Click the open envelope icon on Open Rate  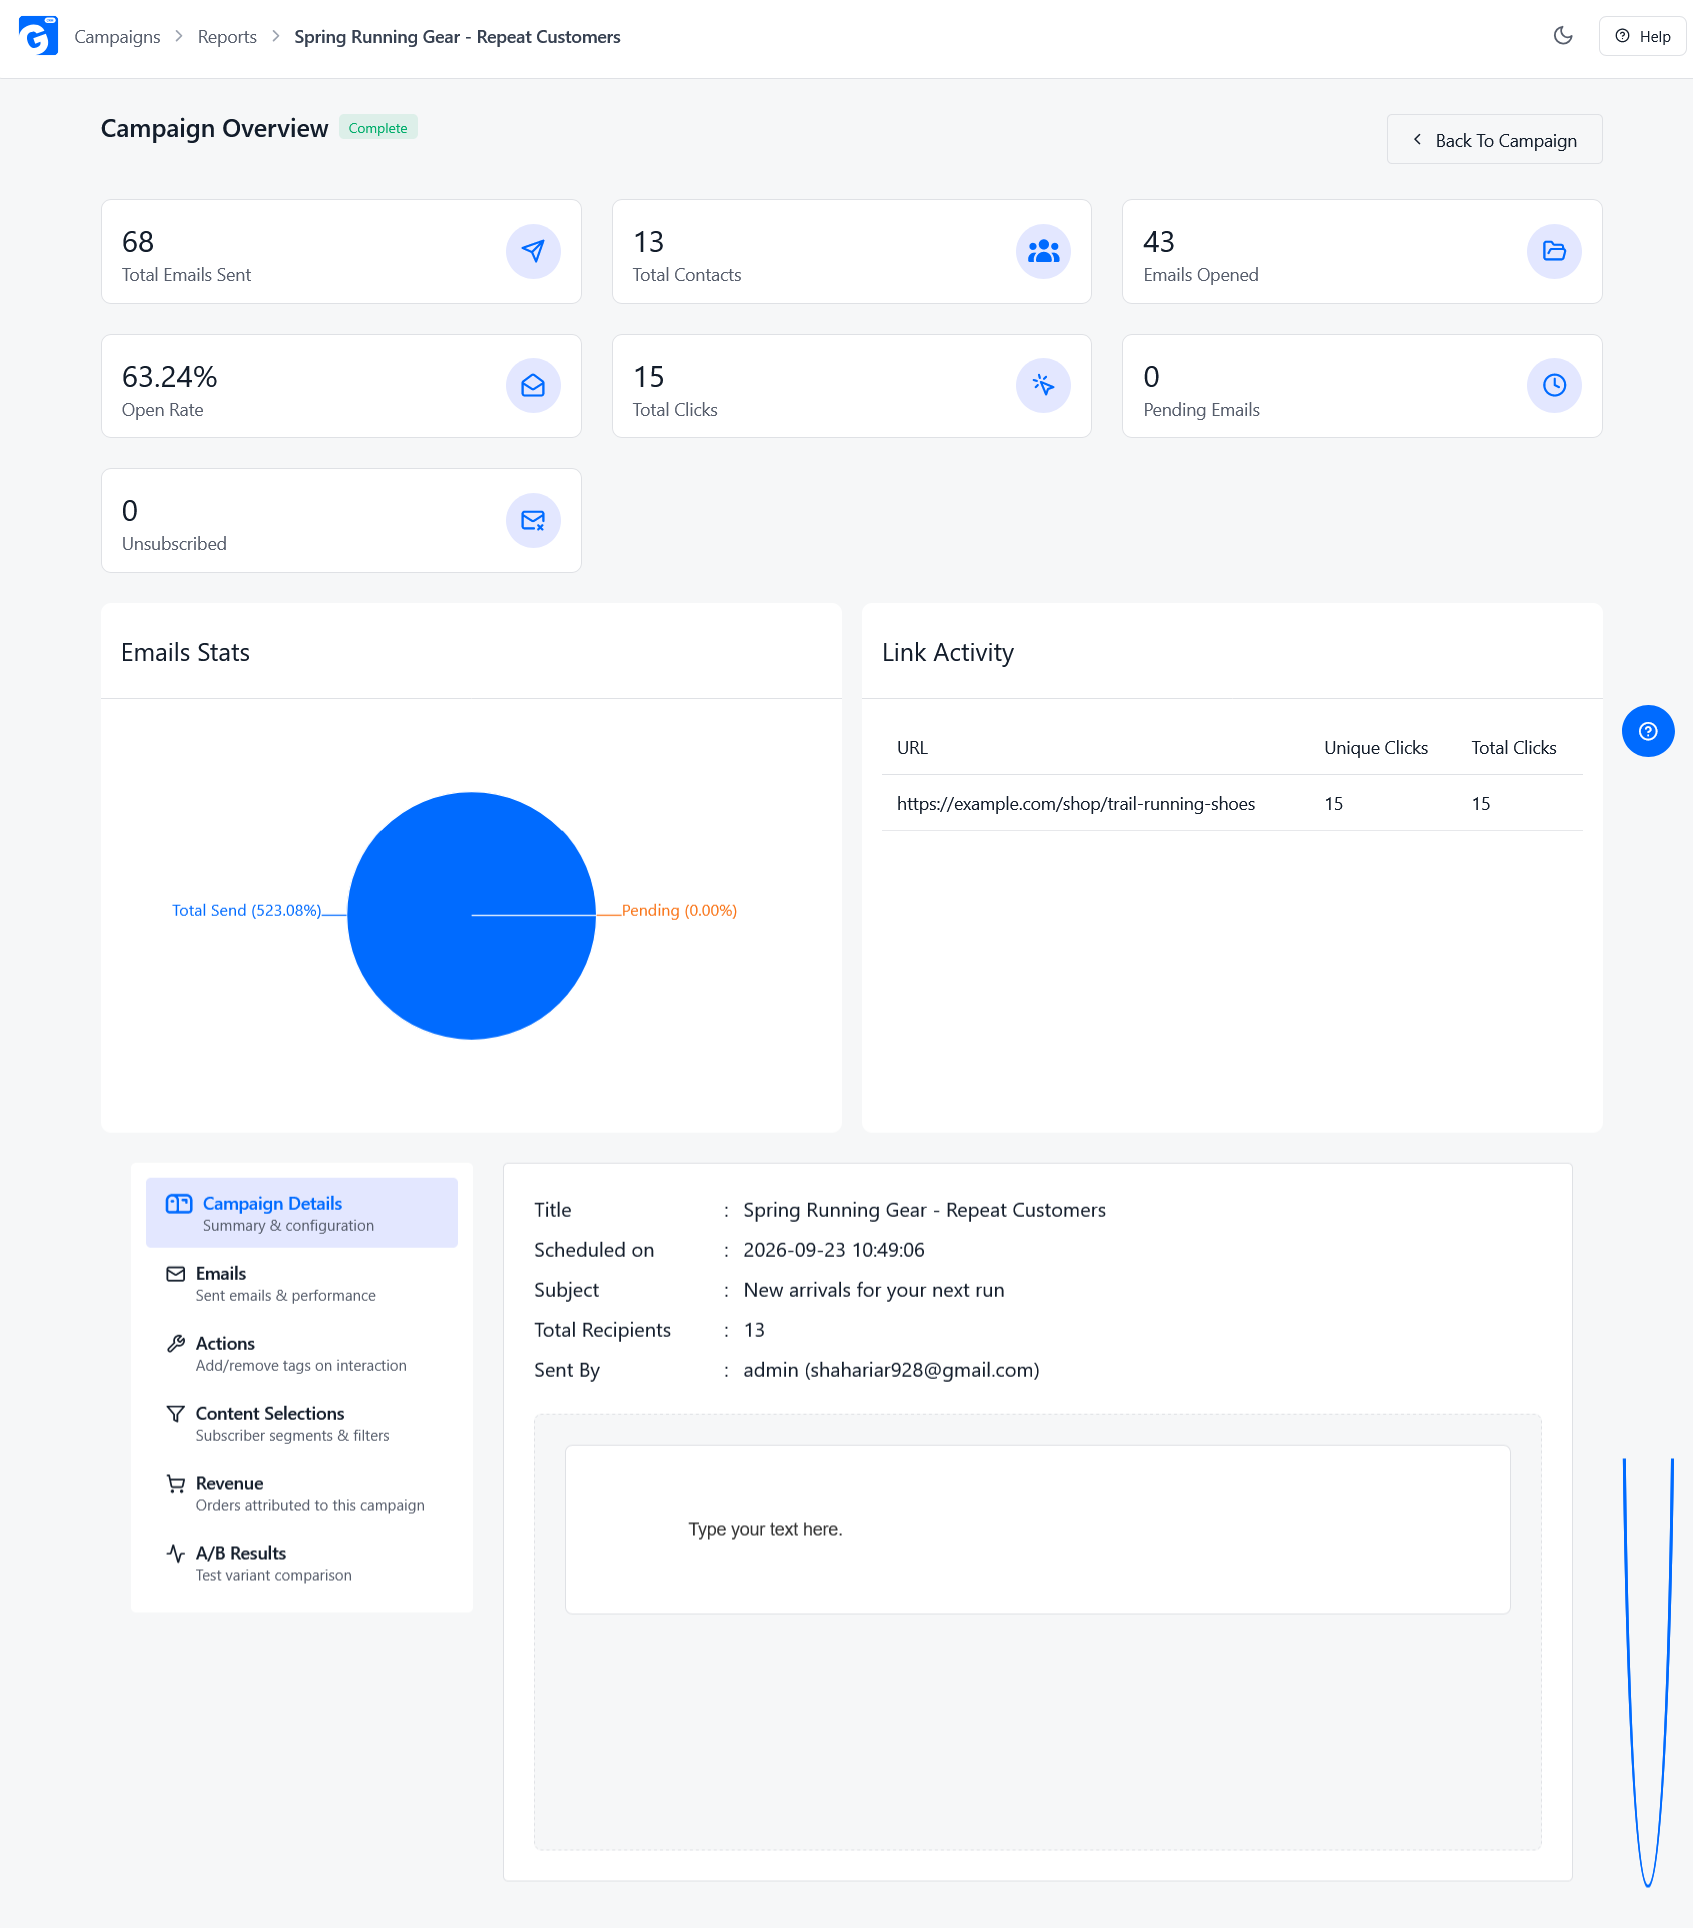(533, 386)
